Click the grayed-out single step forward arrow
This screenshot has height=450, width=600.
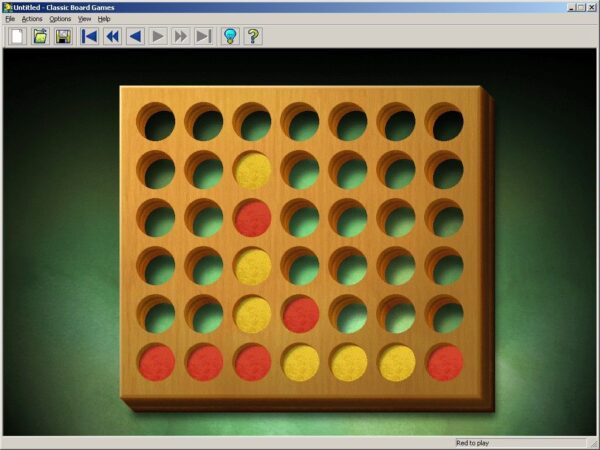click(x=158, y=37)
